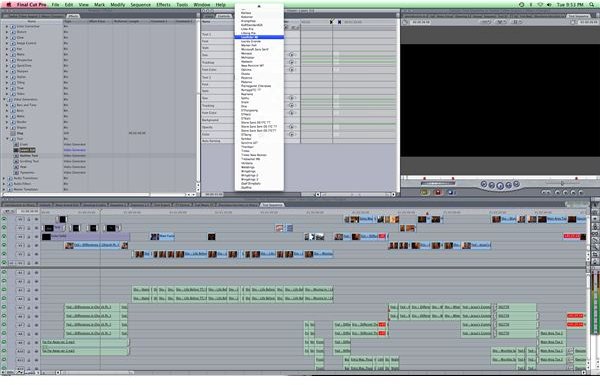Expand the Audio Transitions bin
This screenshot has height=385, width=600.
(x=4, y=178)
